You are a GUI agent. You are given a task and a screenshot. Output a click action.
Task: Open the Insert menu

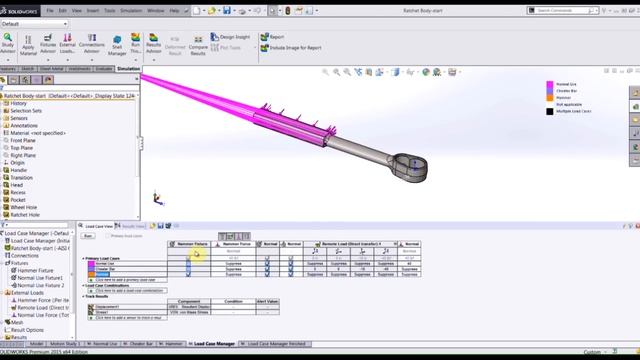[x=92, y=11]
